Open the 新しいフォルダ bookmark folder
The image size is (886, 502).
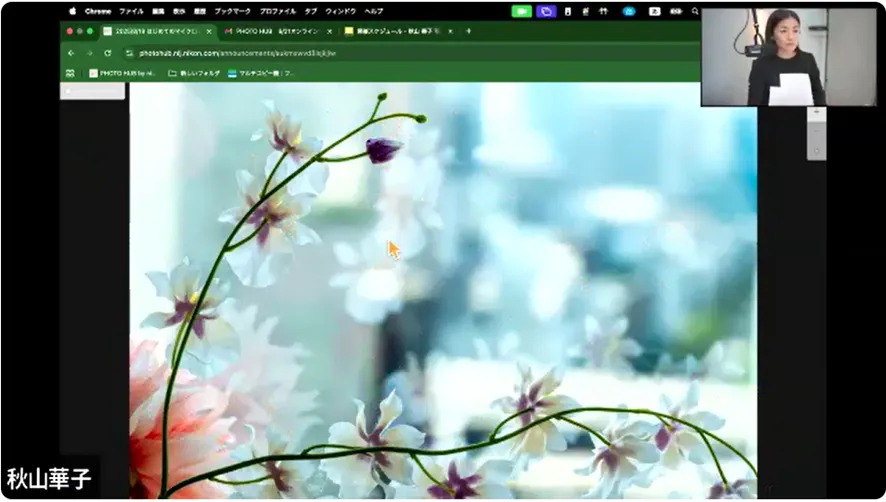click(194, 73)
